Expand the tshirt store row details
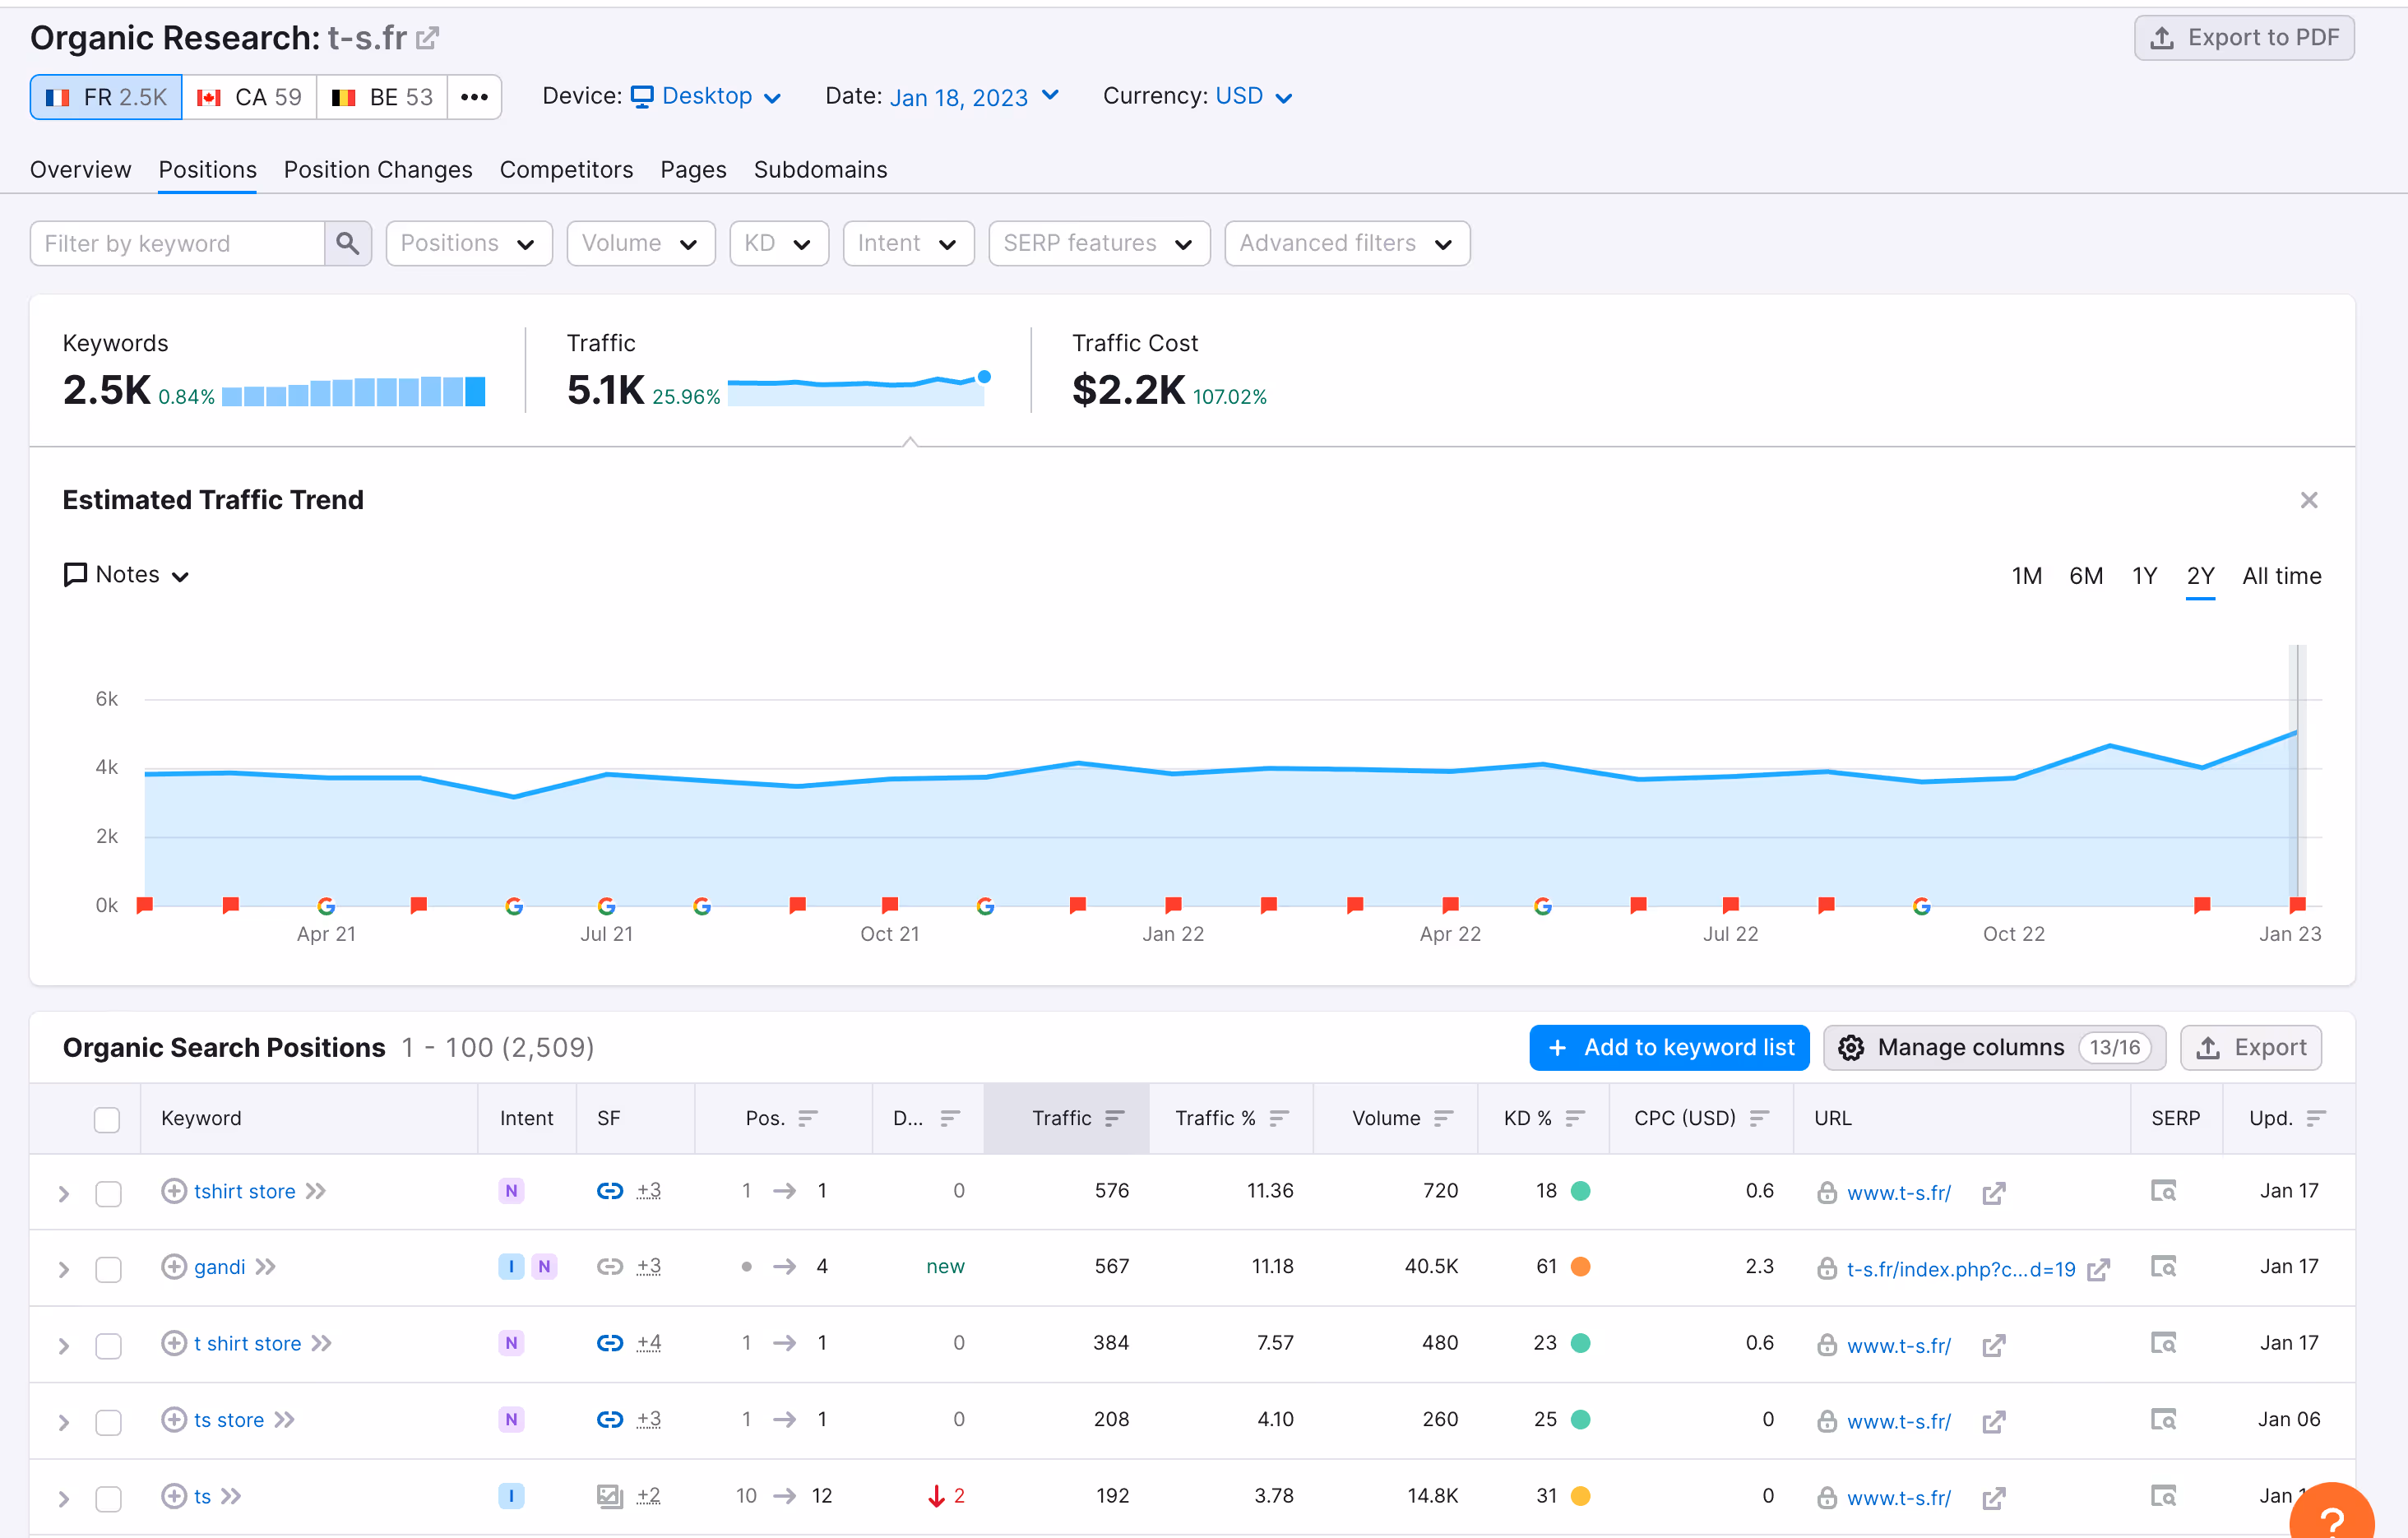Viewport: 2408px width, 1538px height. (64, 1193)
